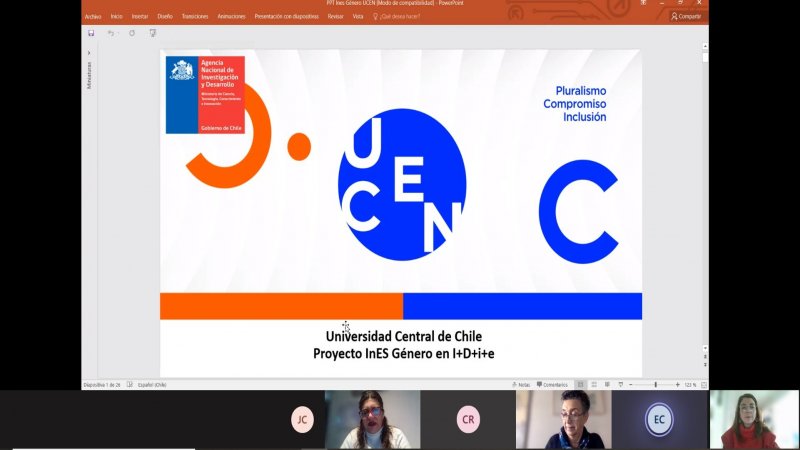800x450 pixels.
Task: Redo using the repeat arrow icon
Action: (132, 33)
